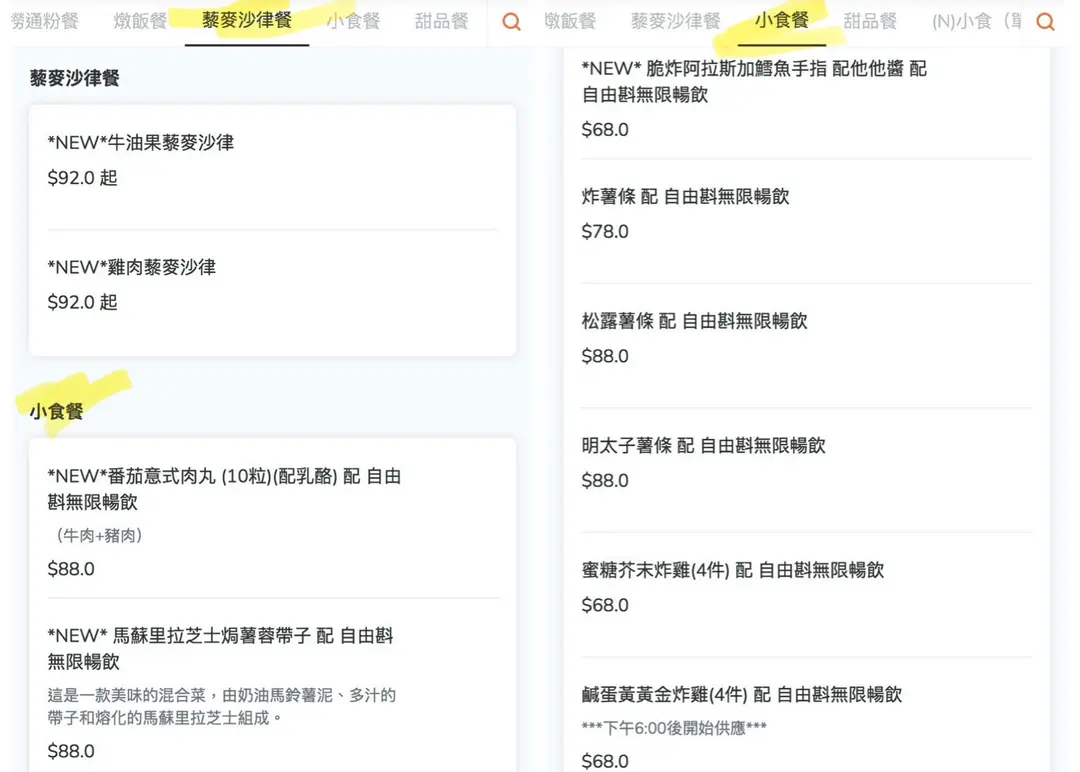Select the 雞肉藜麥沙律 menu item
This screenshot has width=1080, height=772.
tap(272, 285)
